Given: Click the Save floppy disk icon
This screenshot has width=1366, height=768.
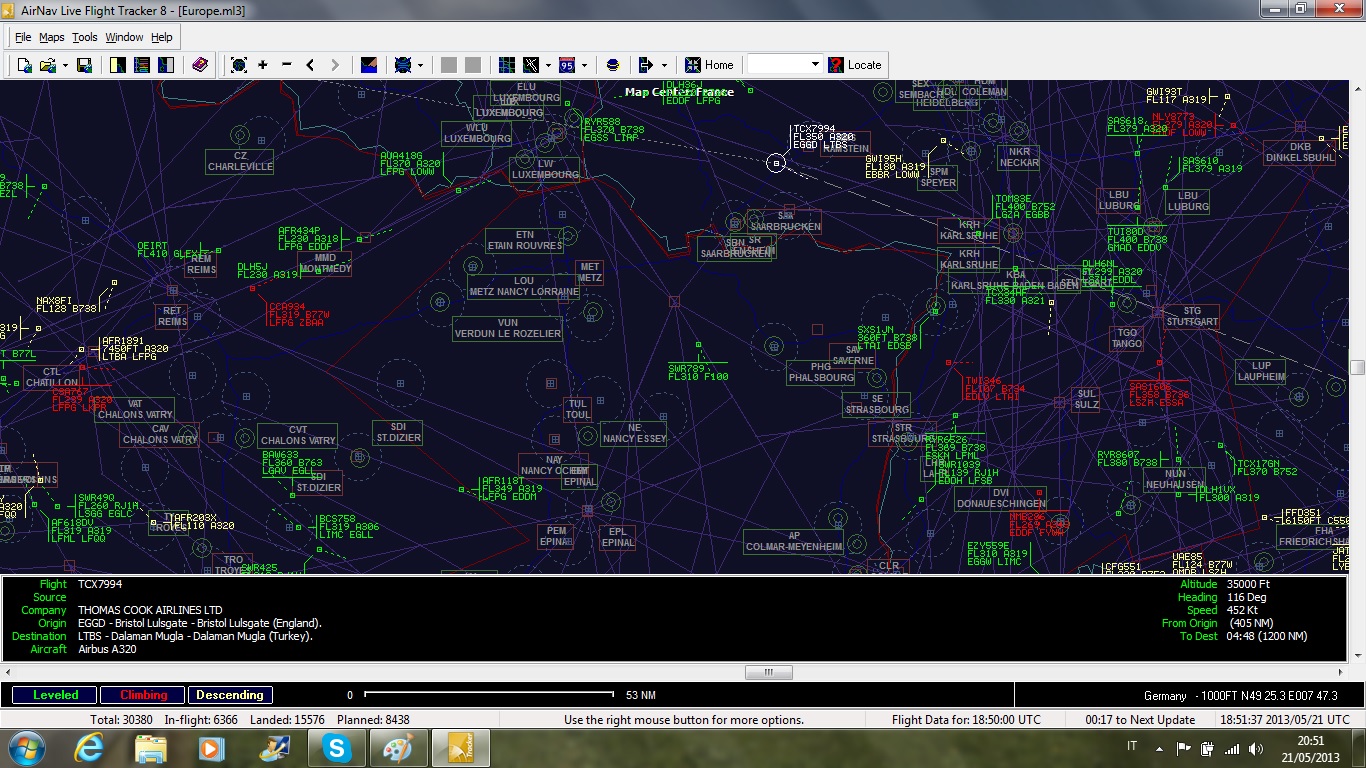Looking at the screenshot, I should [85, 65].
